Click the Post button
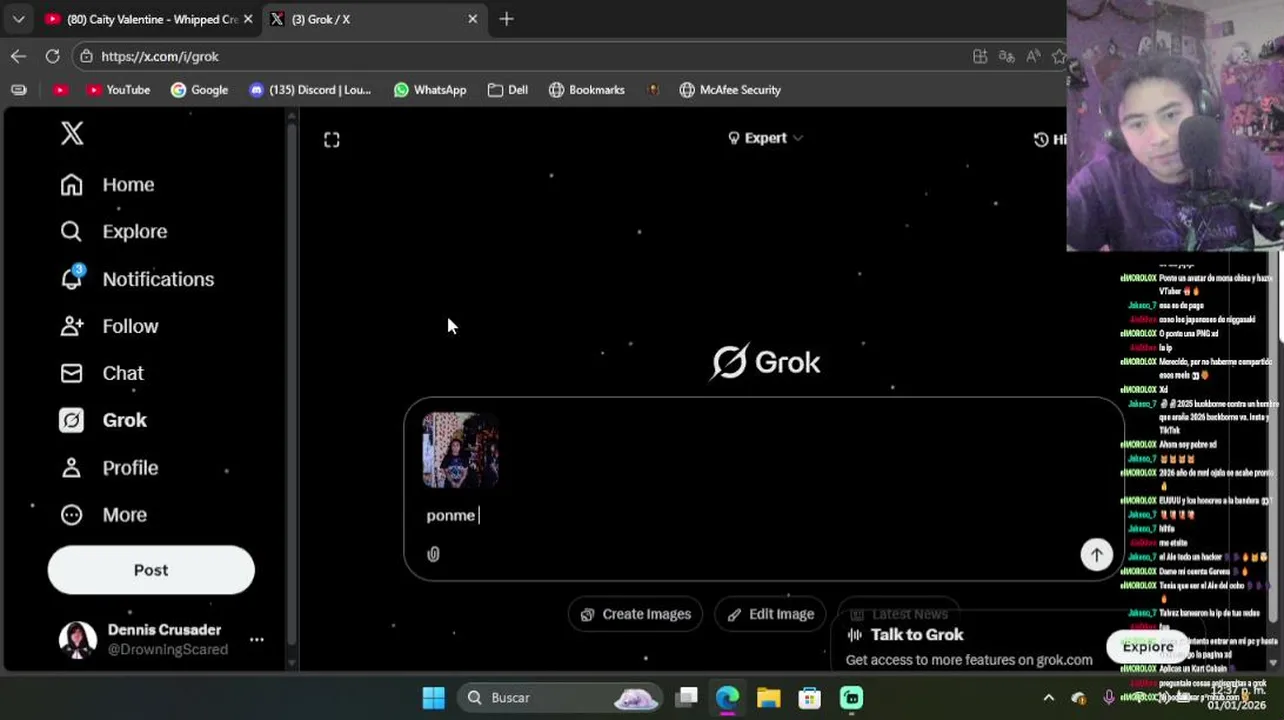This screenshot has width=1284, height=720. (x=151, y=570)
